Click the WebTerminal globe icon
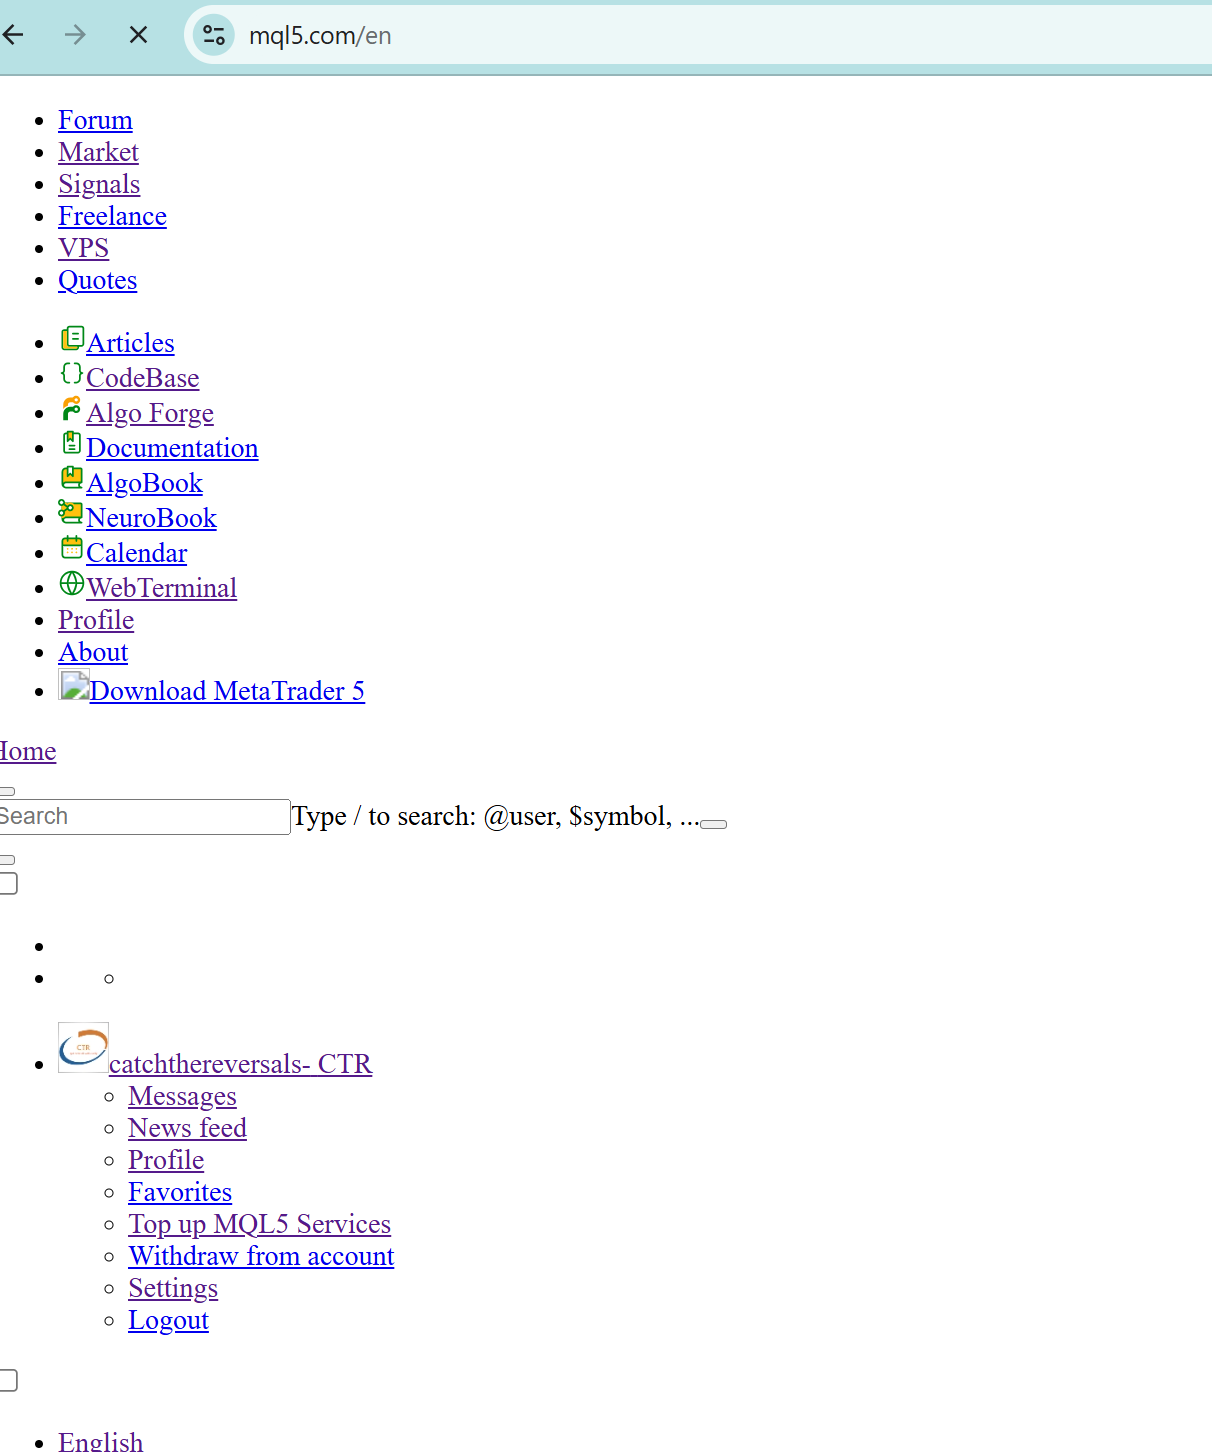 tap(72, 583)
